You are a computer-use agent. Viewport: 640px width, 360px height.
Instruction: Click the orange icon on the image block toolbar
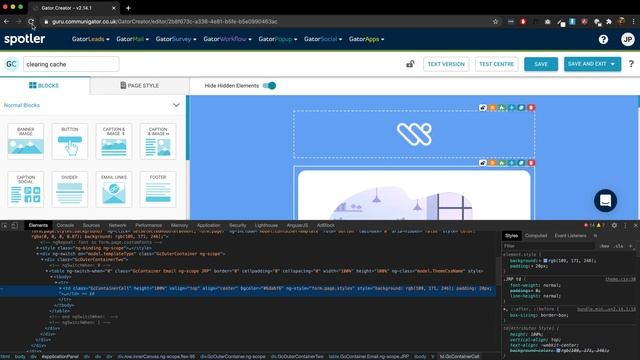(492, 163)
